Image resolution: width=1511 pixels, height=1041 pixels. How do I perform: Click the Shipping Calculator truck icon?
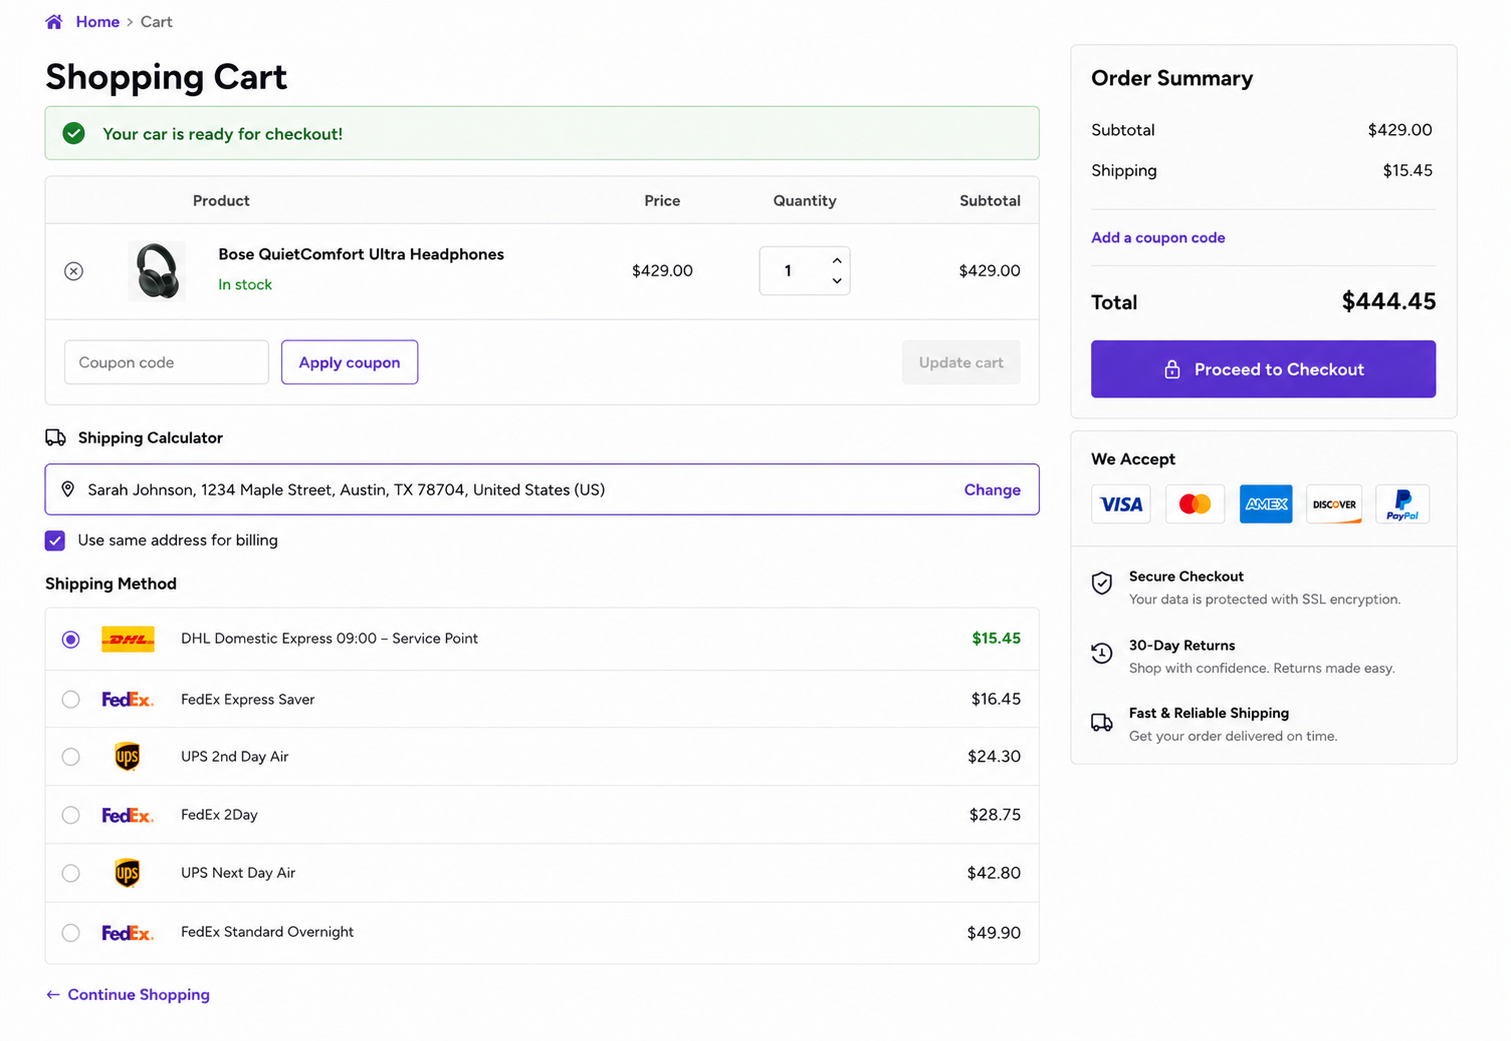point(56,438)
